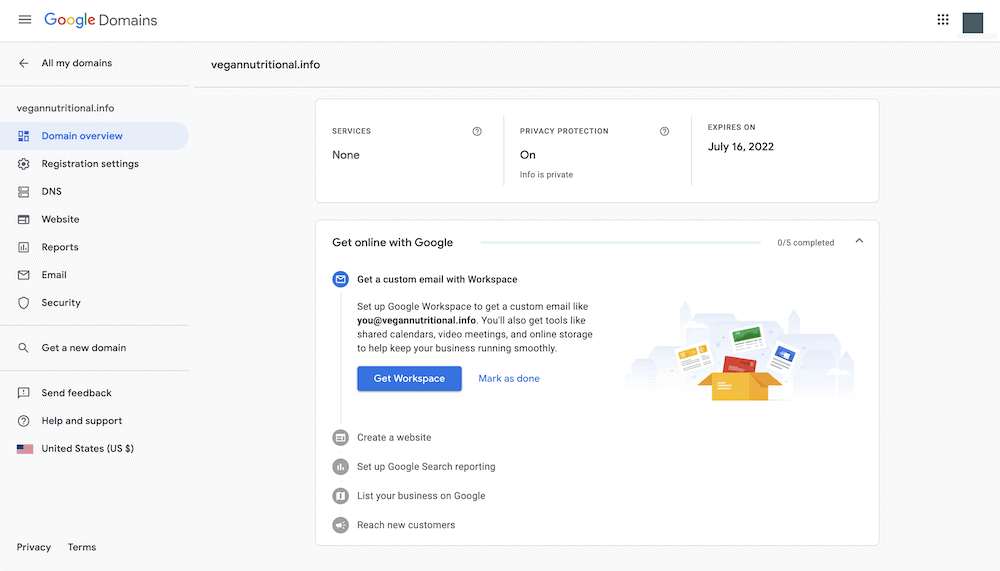Open the Email section
The height and width of the screenshot is (571, 1000).
point(94,275)
